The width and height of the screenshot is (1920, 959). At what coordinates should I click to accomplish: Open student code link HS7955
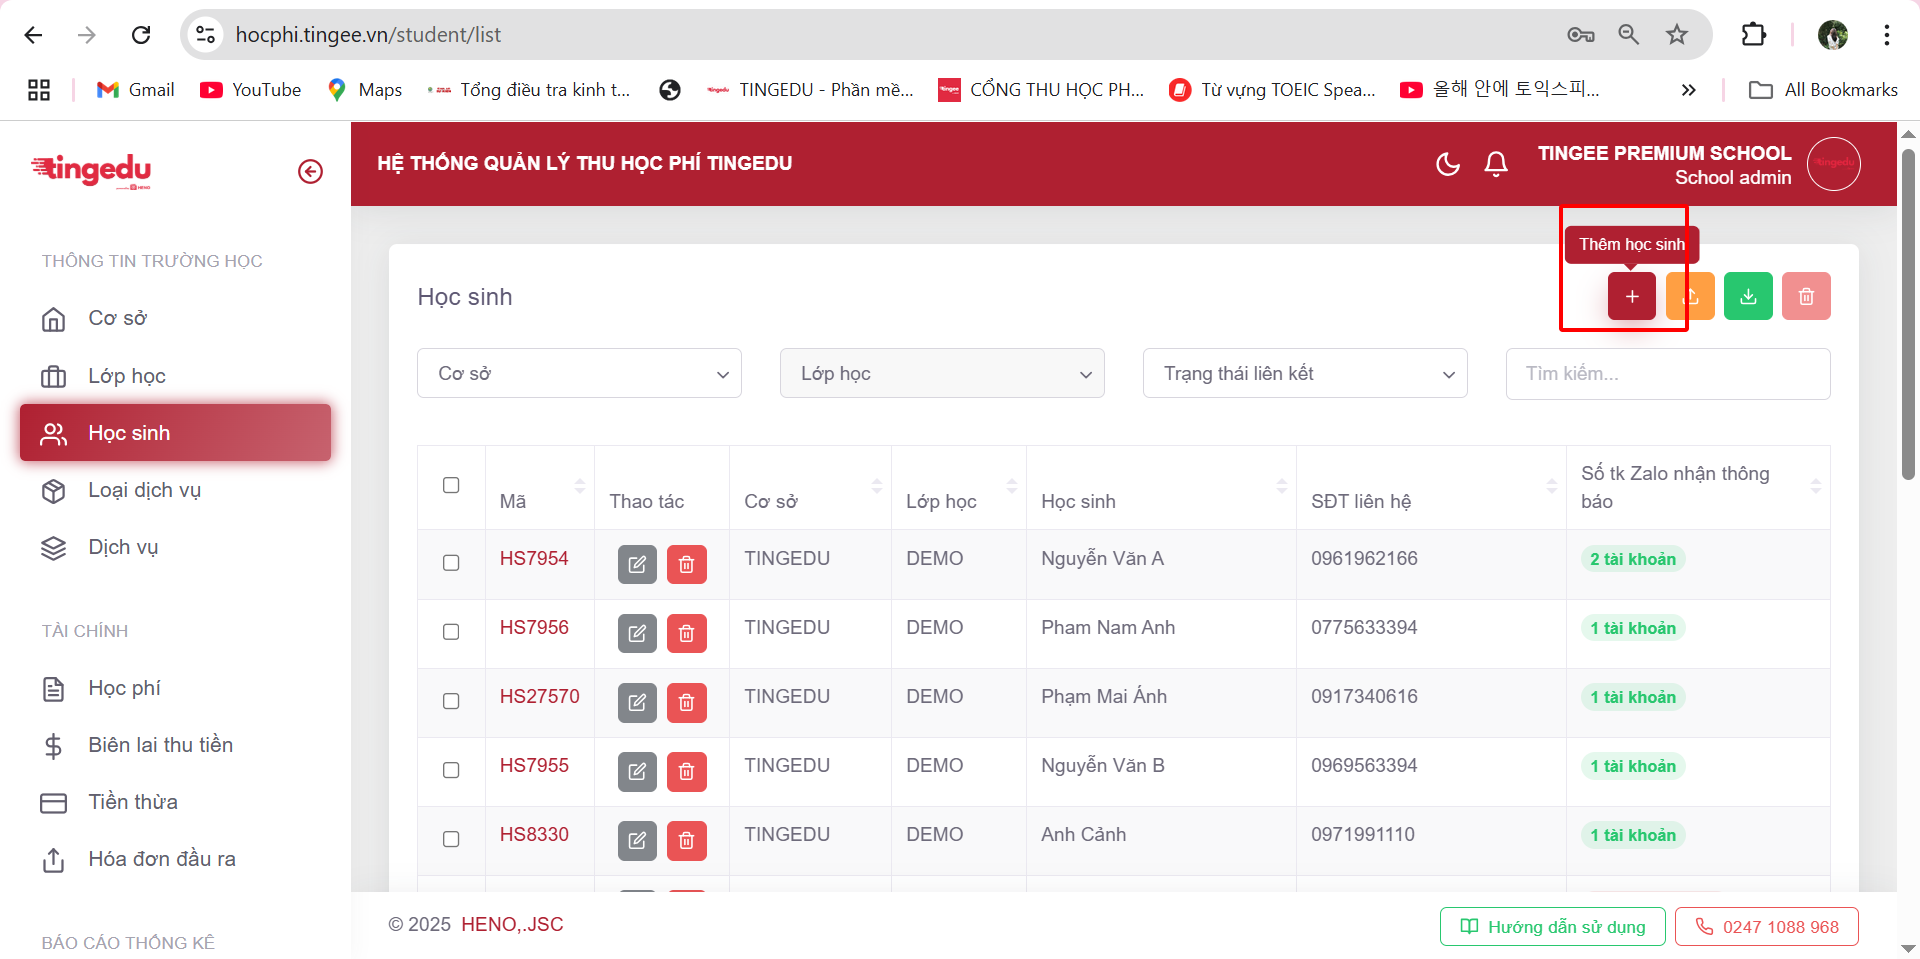click(534, 766)
